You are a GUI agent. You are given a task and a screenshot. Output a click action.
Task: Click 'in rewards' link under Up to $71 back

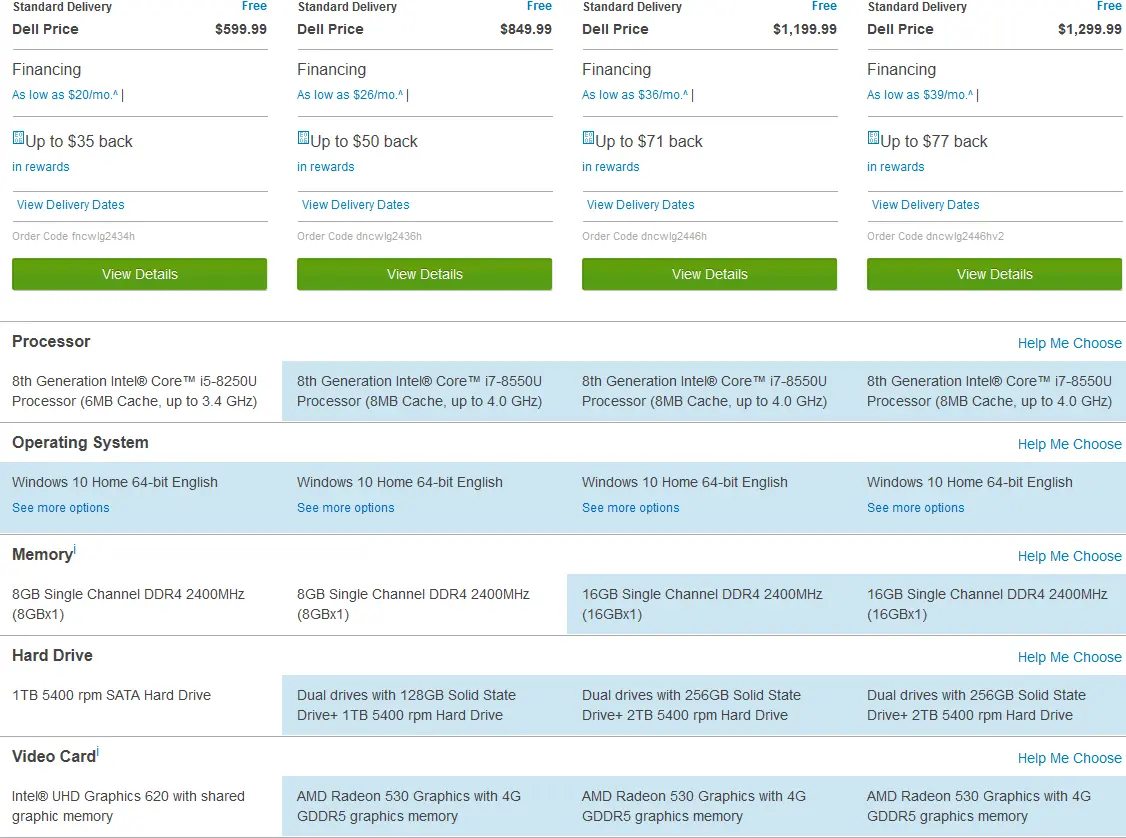point(611,167)
